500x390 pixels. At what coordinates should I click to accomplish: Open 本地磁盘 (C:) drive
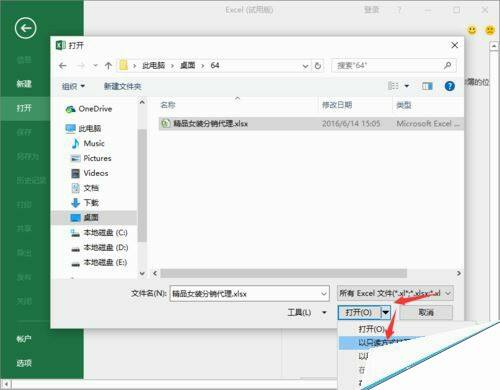[99, 233]
